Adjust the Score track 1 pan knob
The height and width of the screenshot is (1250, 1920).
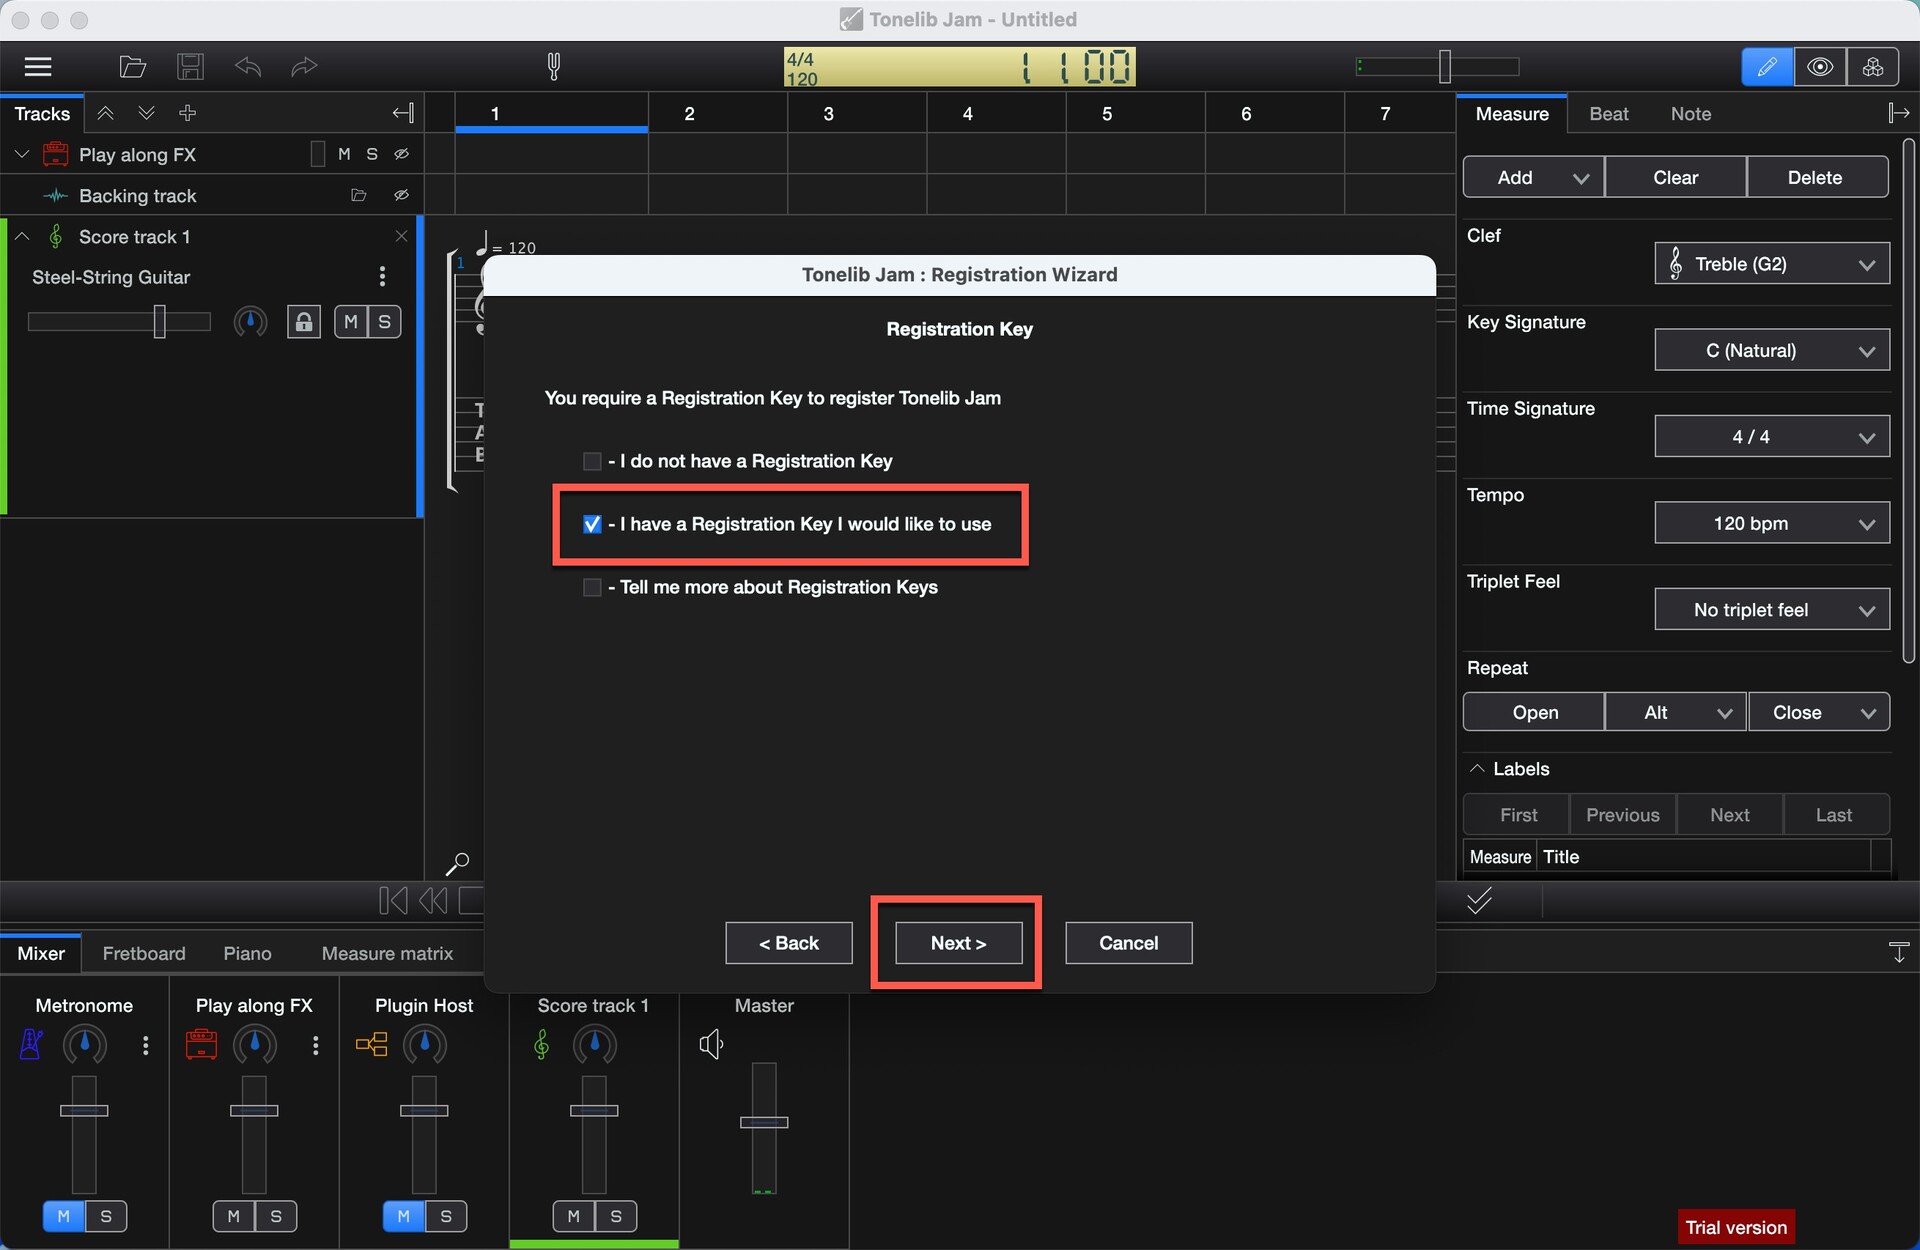point(250,322)
